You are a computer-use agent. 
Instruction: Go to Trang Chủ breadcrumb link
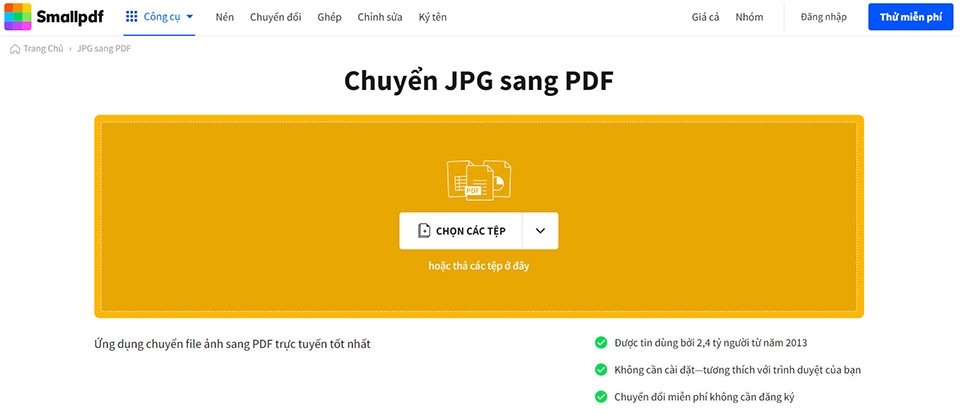coord(43,49)
